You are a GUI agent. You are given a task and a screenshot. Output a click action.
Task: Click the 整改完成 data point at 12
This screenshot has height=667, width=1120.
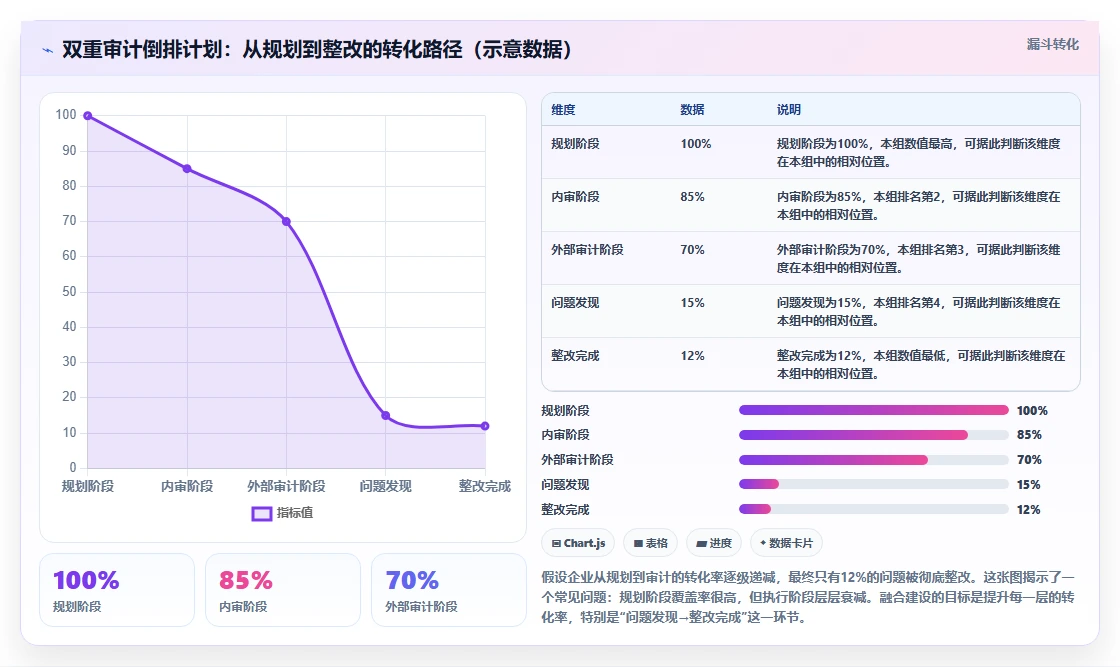point(485,426)
